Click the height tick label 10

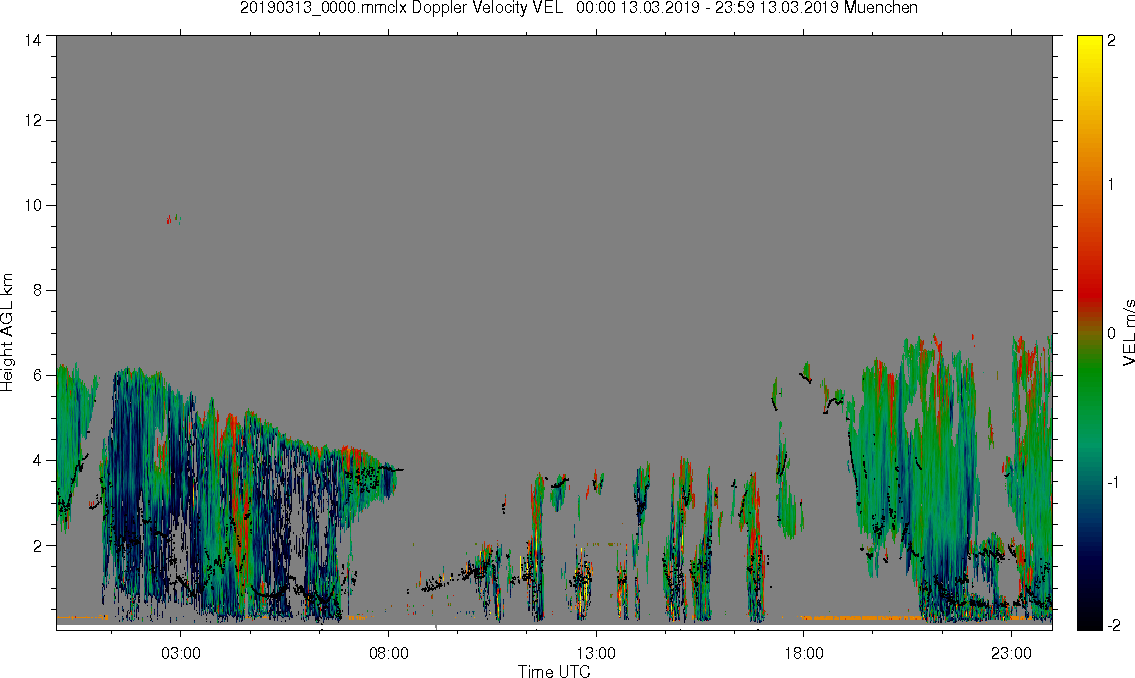pyautogui.click(x=33, y=205)
